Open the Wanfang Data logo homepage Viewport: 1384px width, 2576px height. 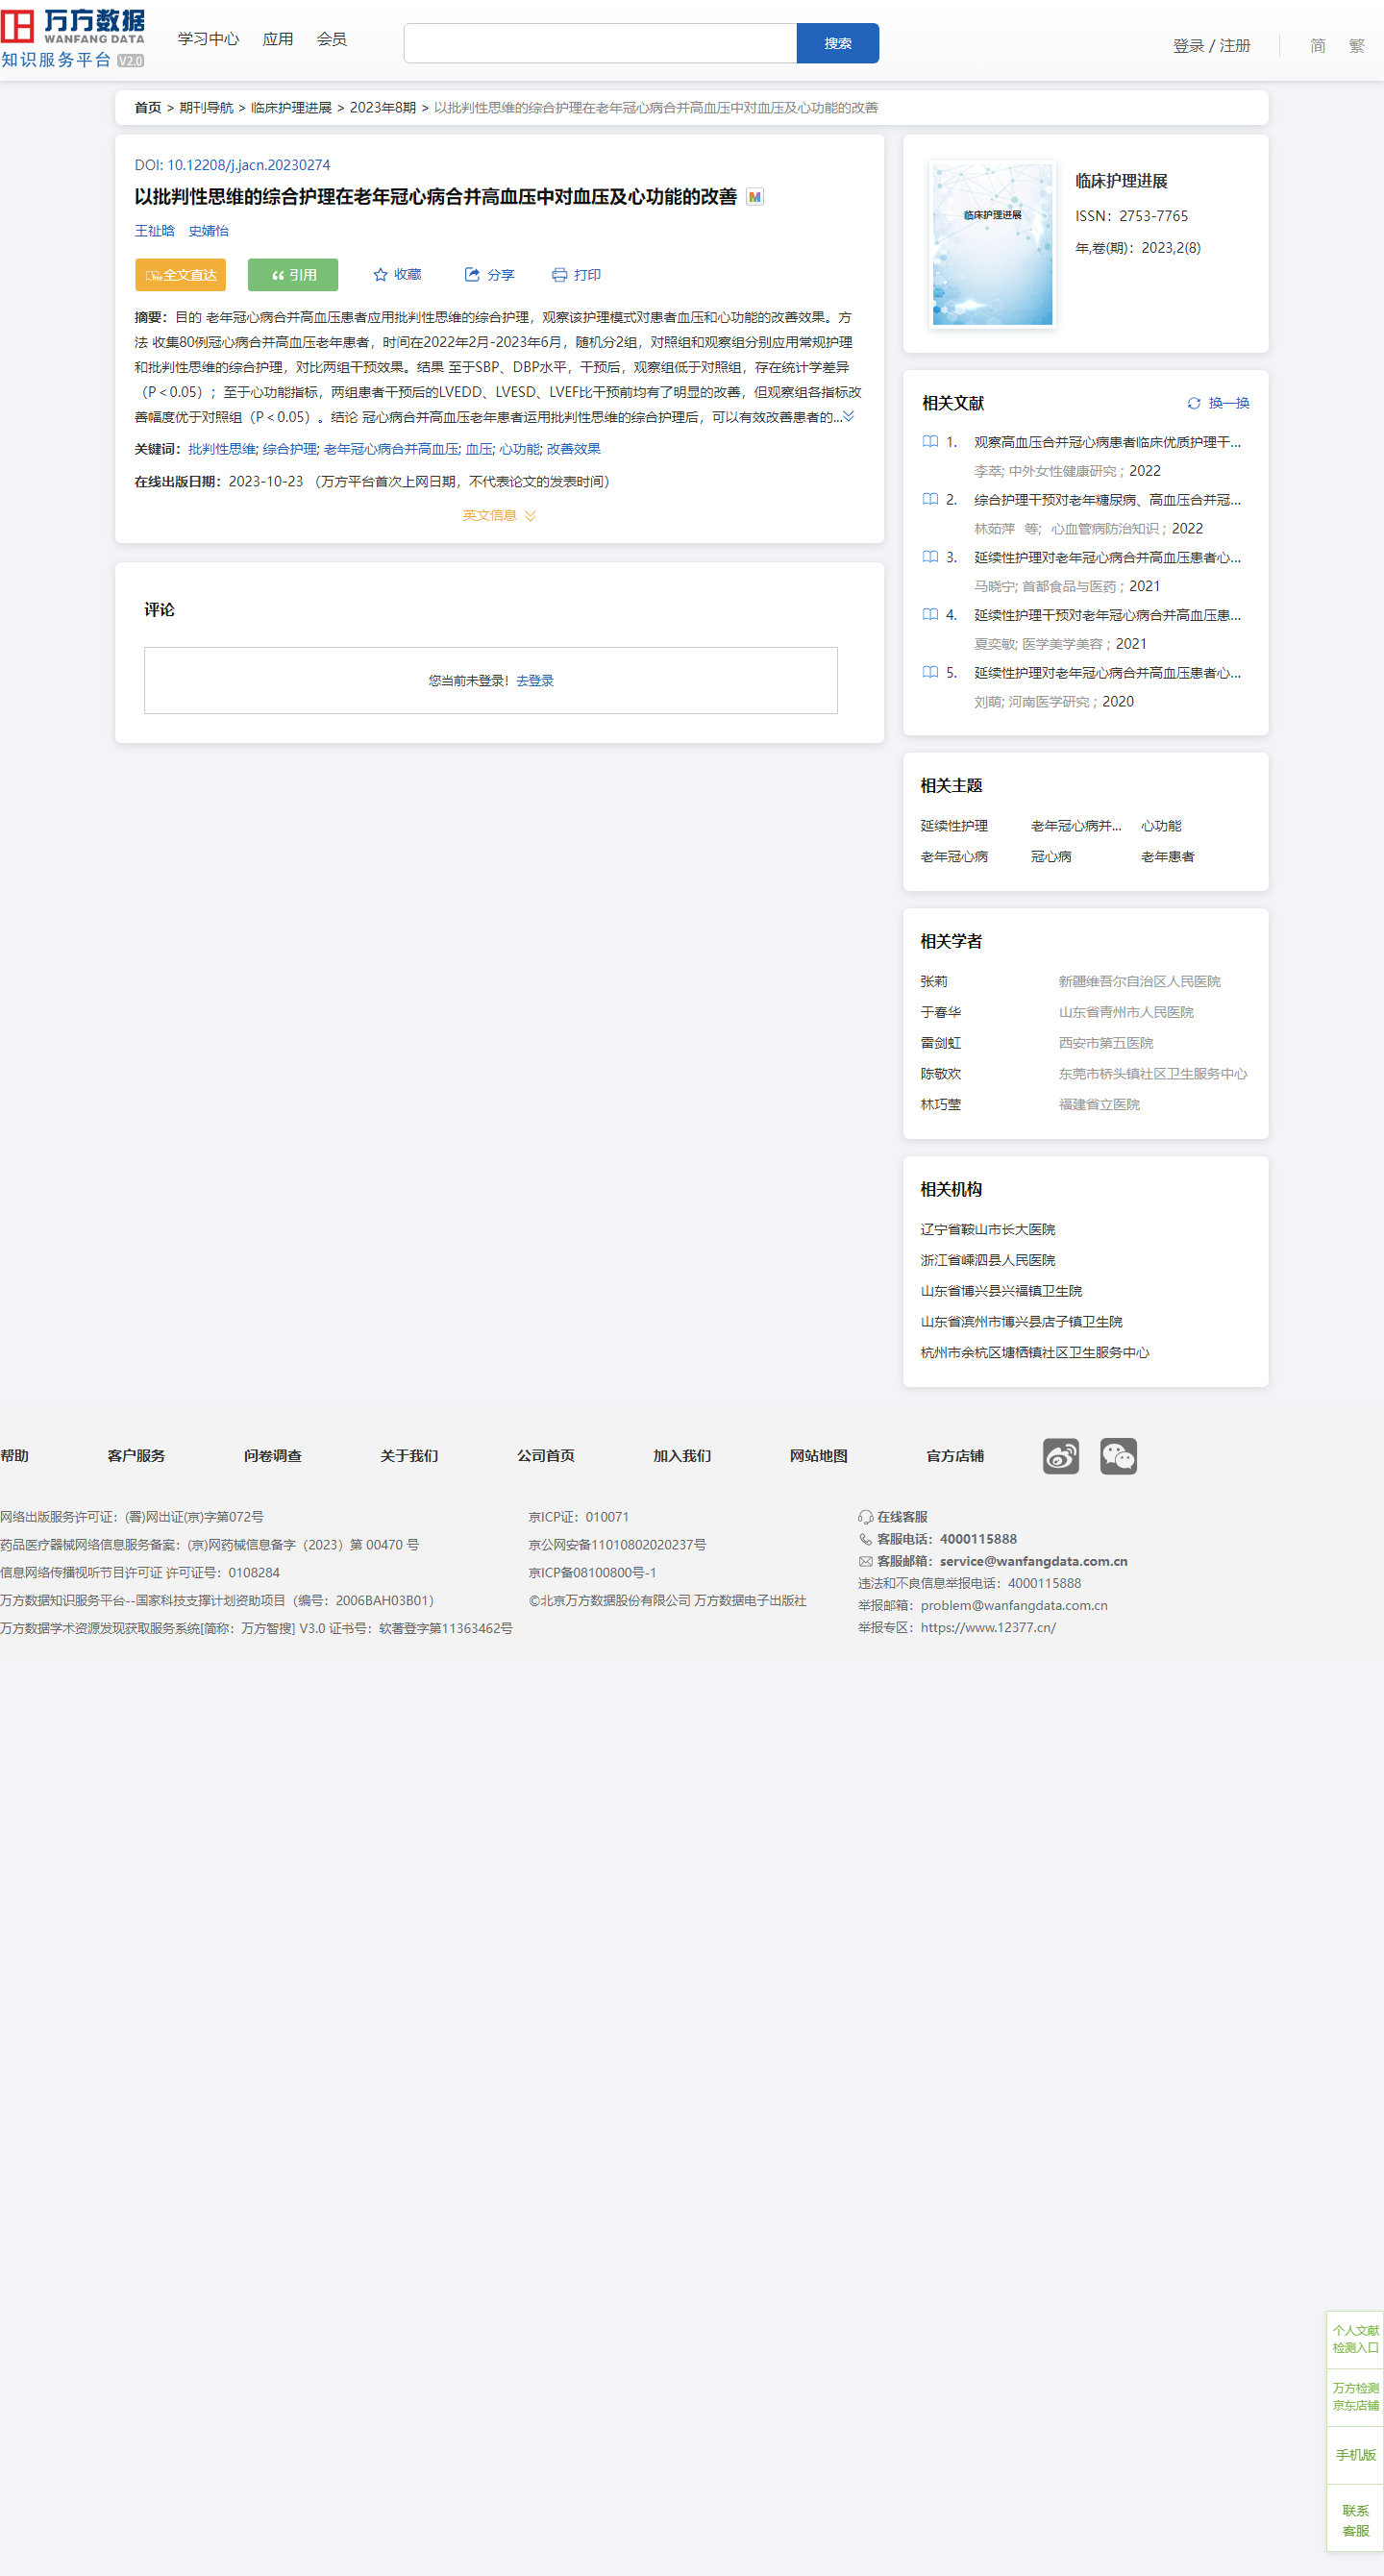tap(73, 38)
